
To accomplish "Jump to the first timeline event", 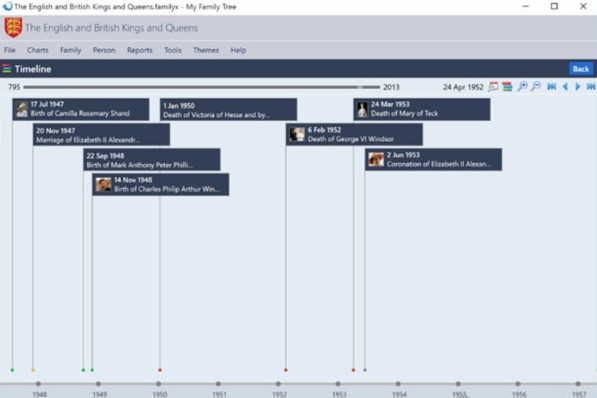I will [552, 87].
